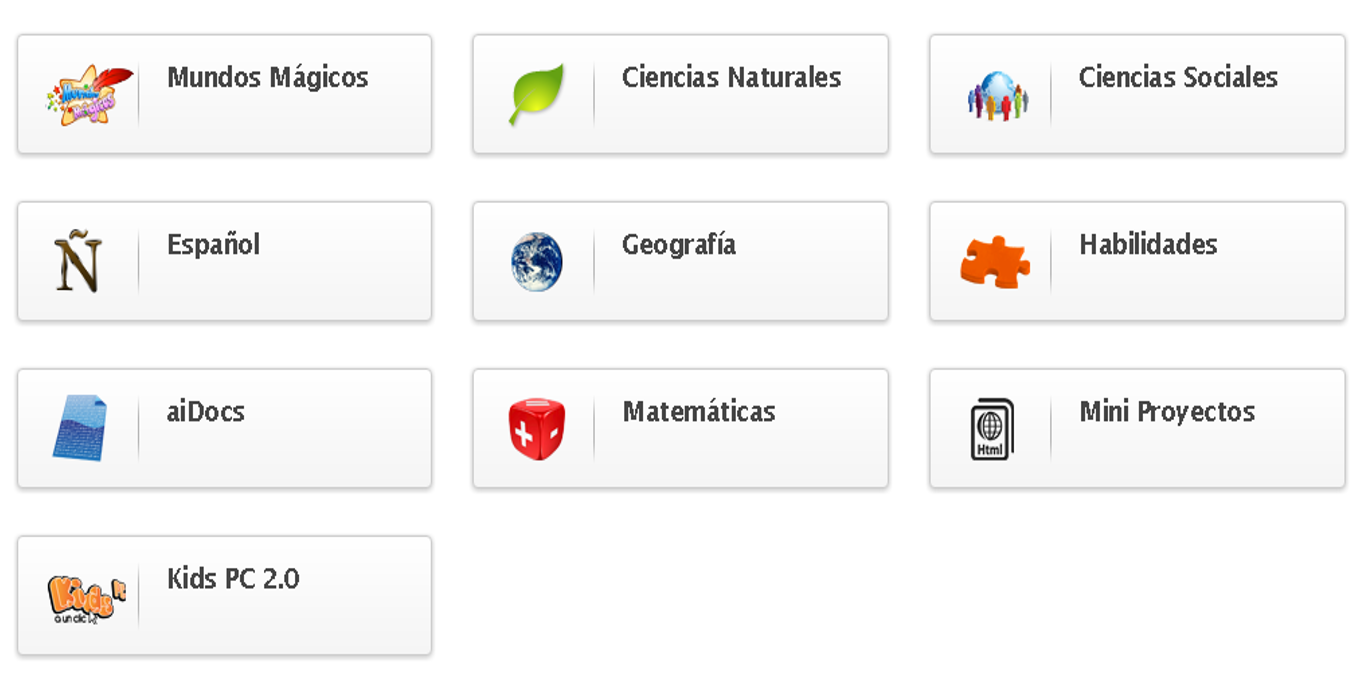Open the Ciencias Naturales category
The height and width of the screenshot is (678, 1368).
pyautogui.click(x=730, y=77)
